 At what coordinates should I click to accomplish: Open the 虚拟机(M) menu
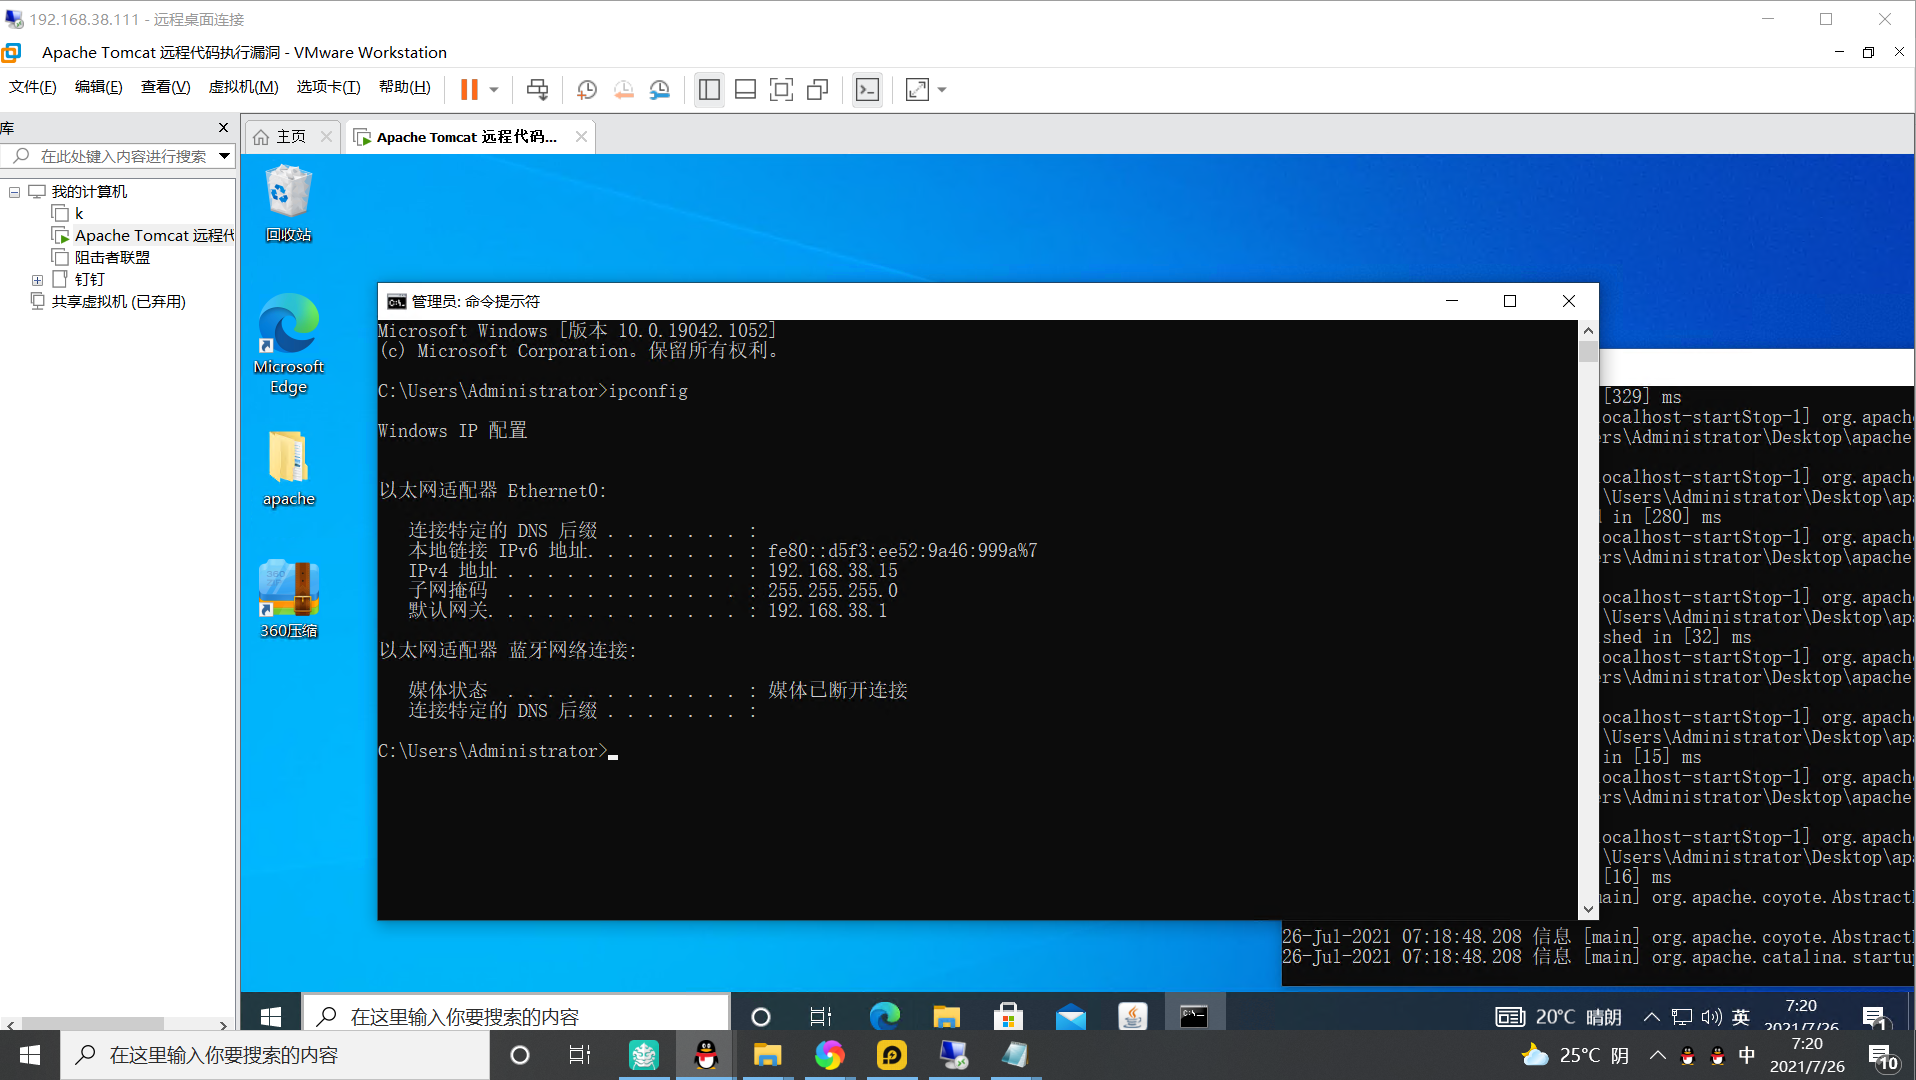(x=243, y=88)
